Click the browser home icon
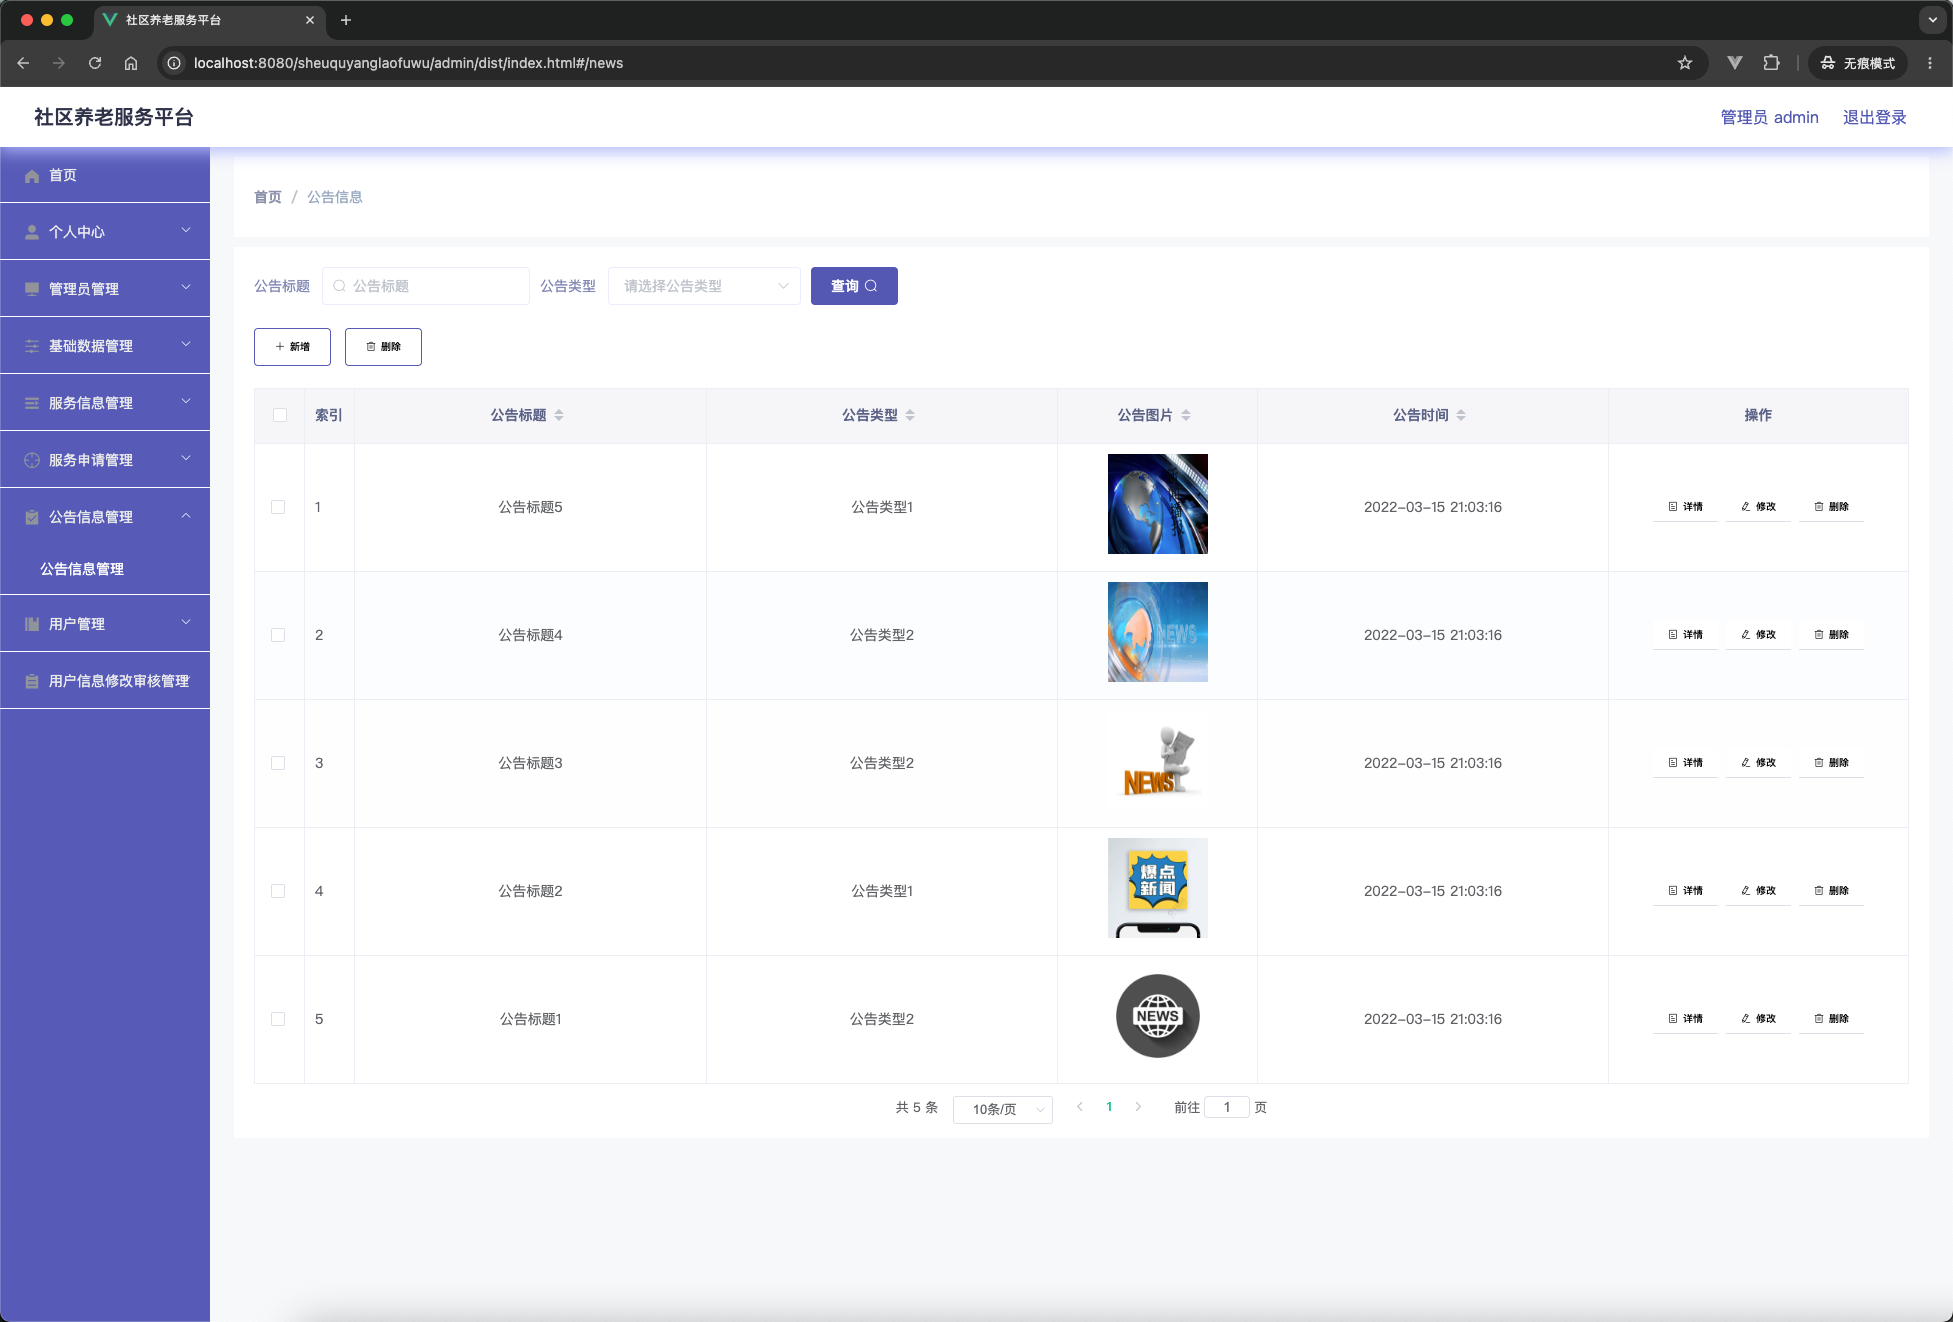The image size is (1953, 1322). point(131,63)
